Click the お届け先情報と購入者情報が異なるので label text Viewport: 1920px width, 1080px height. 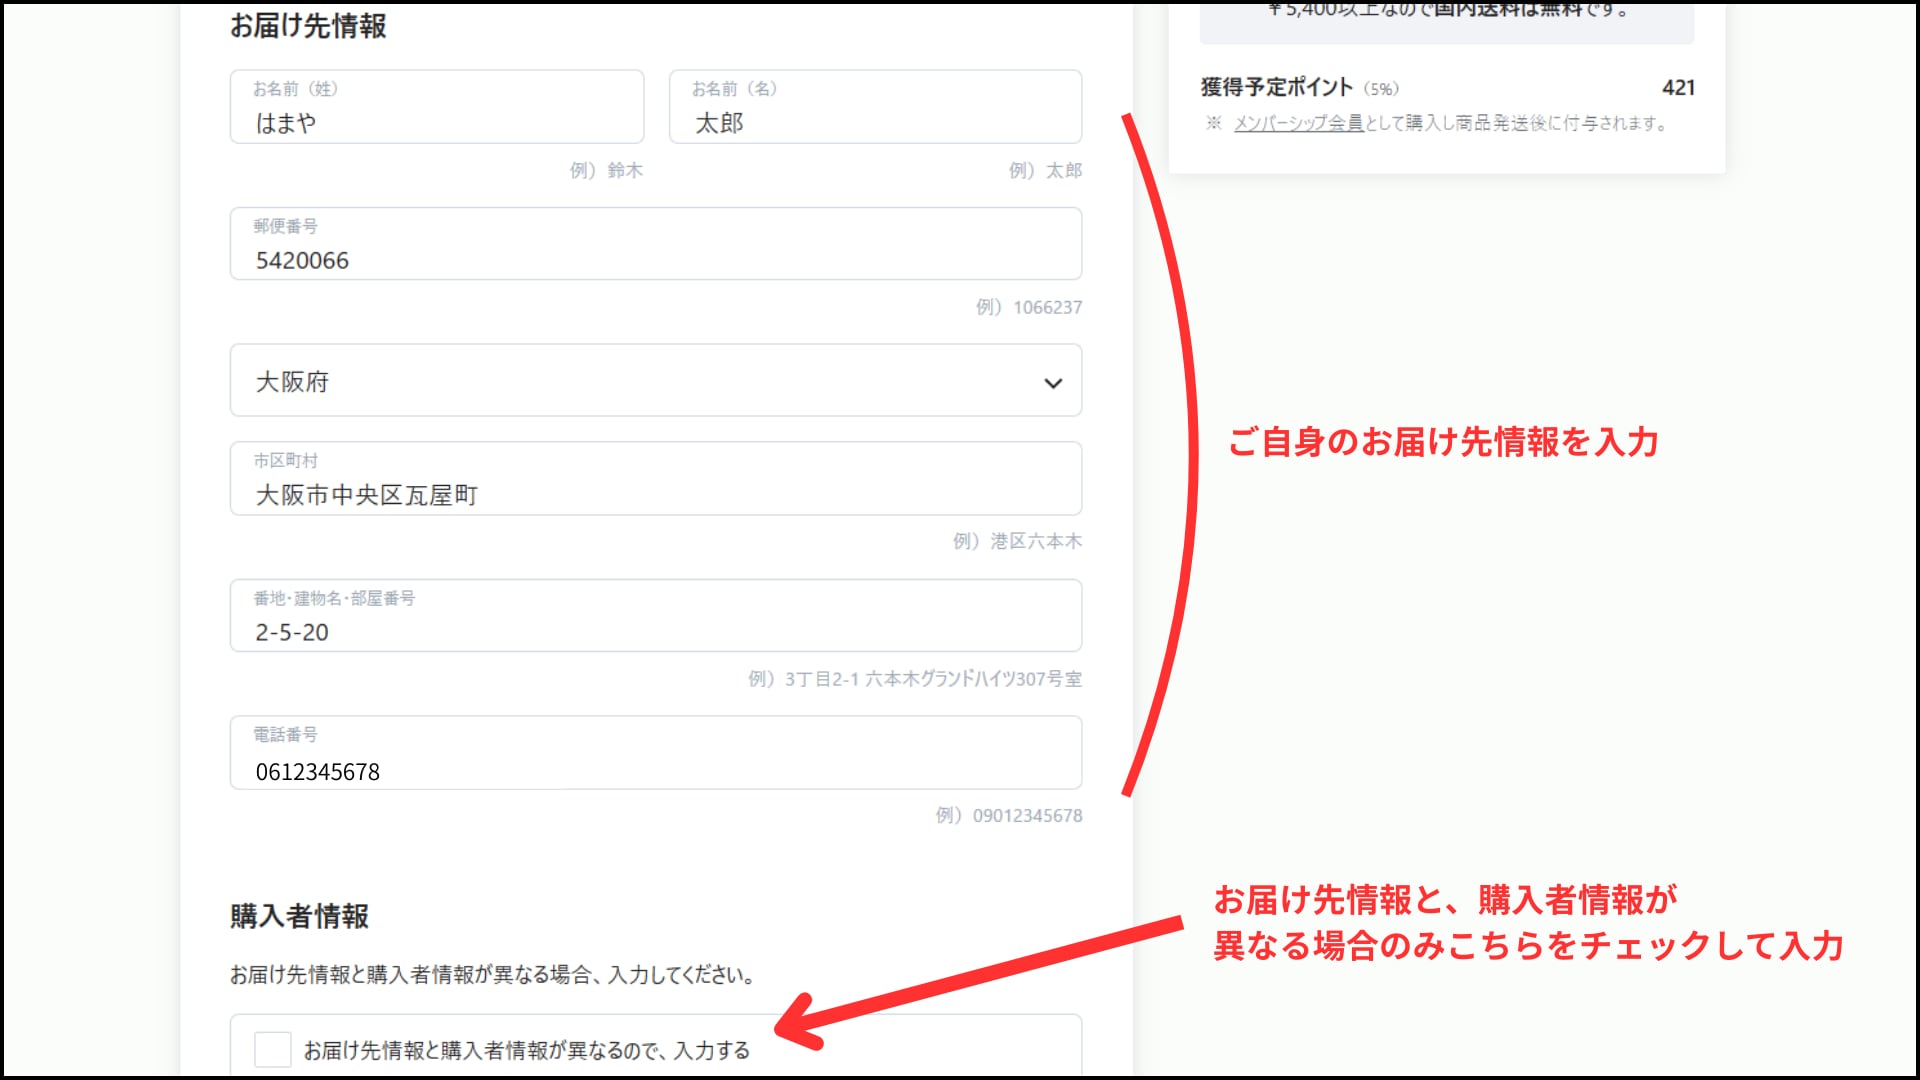(527, 1050)
